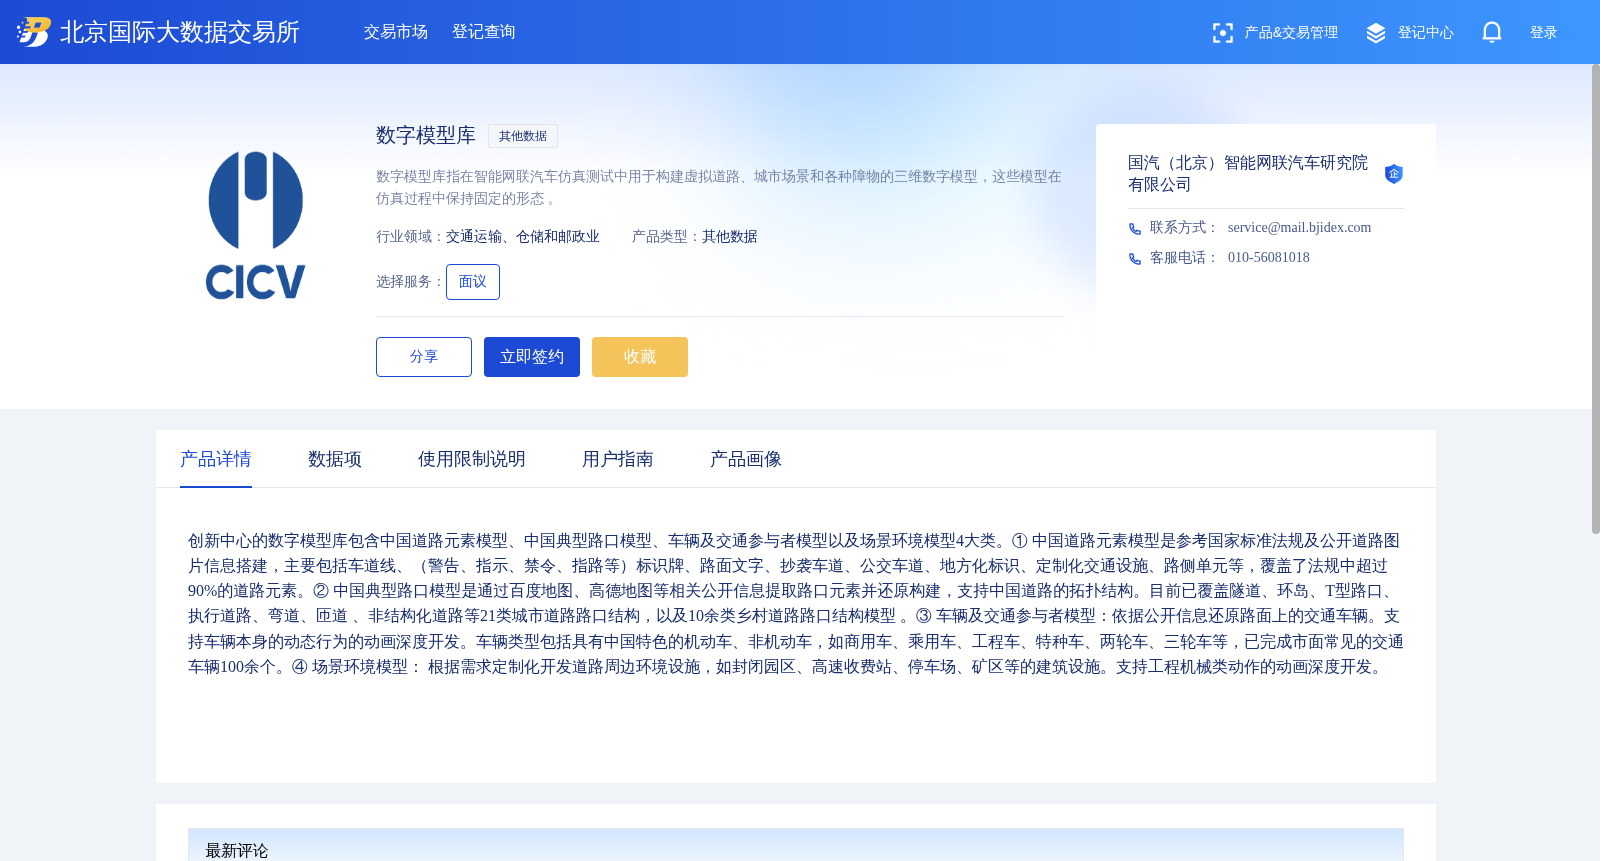Click the 立即签约 button
This screenshot has width=1600, height=861.
point(532,357)
